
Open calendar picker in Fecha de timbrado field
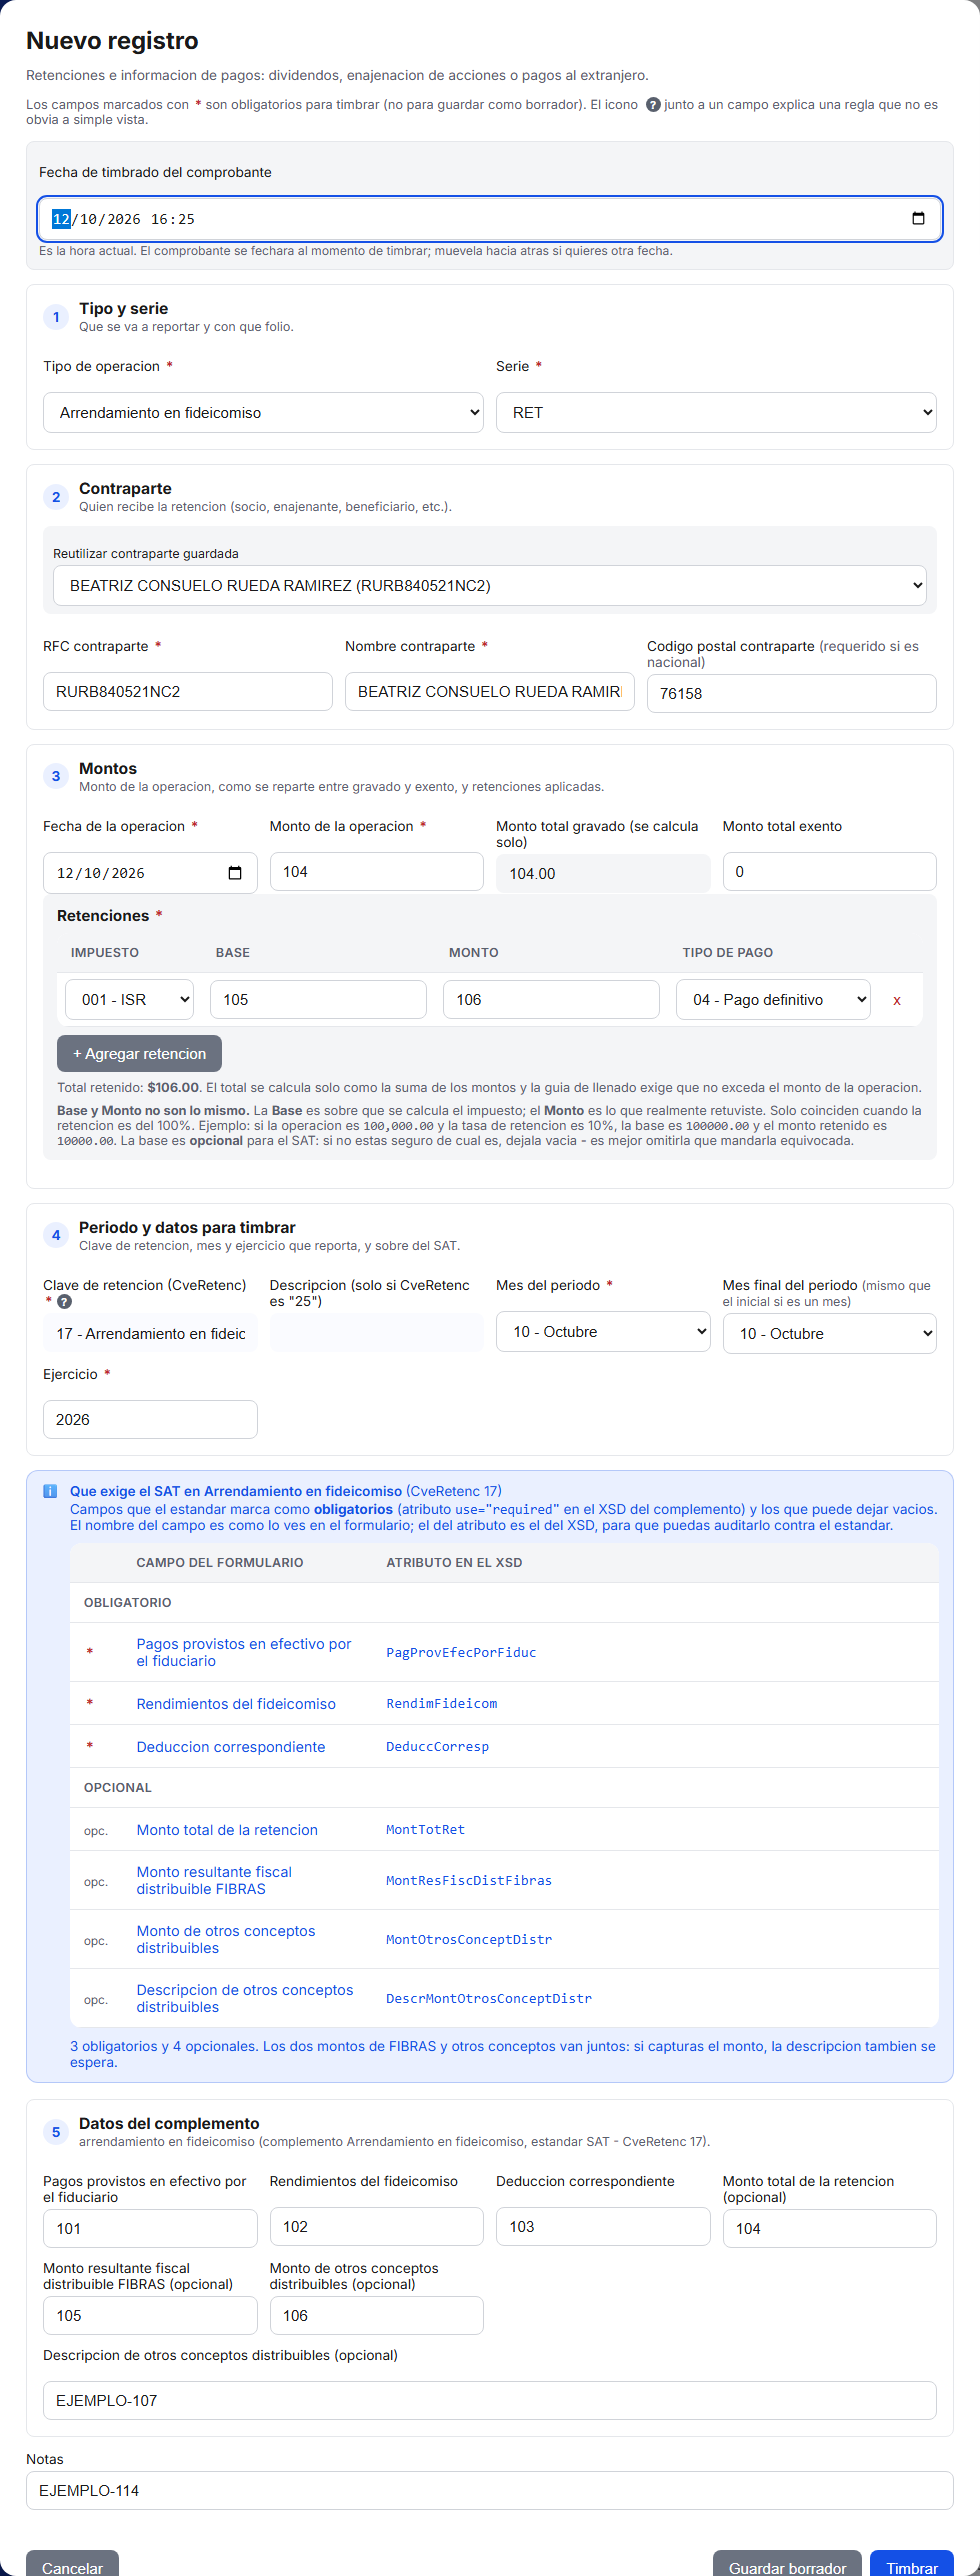(x=918, y=219)
